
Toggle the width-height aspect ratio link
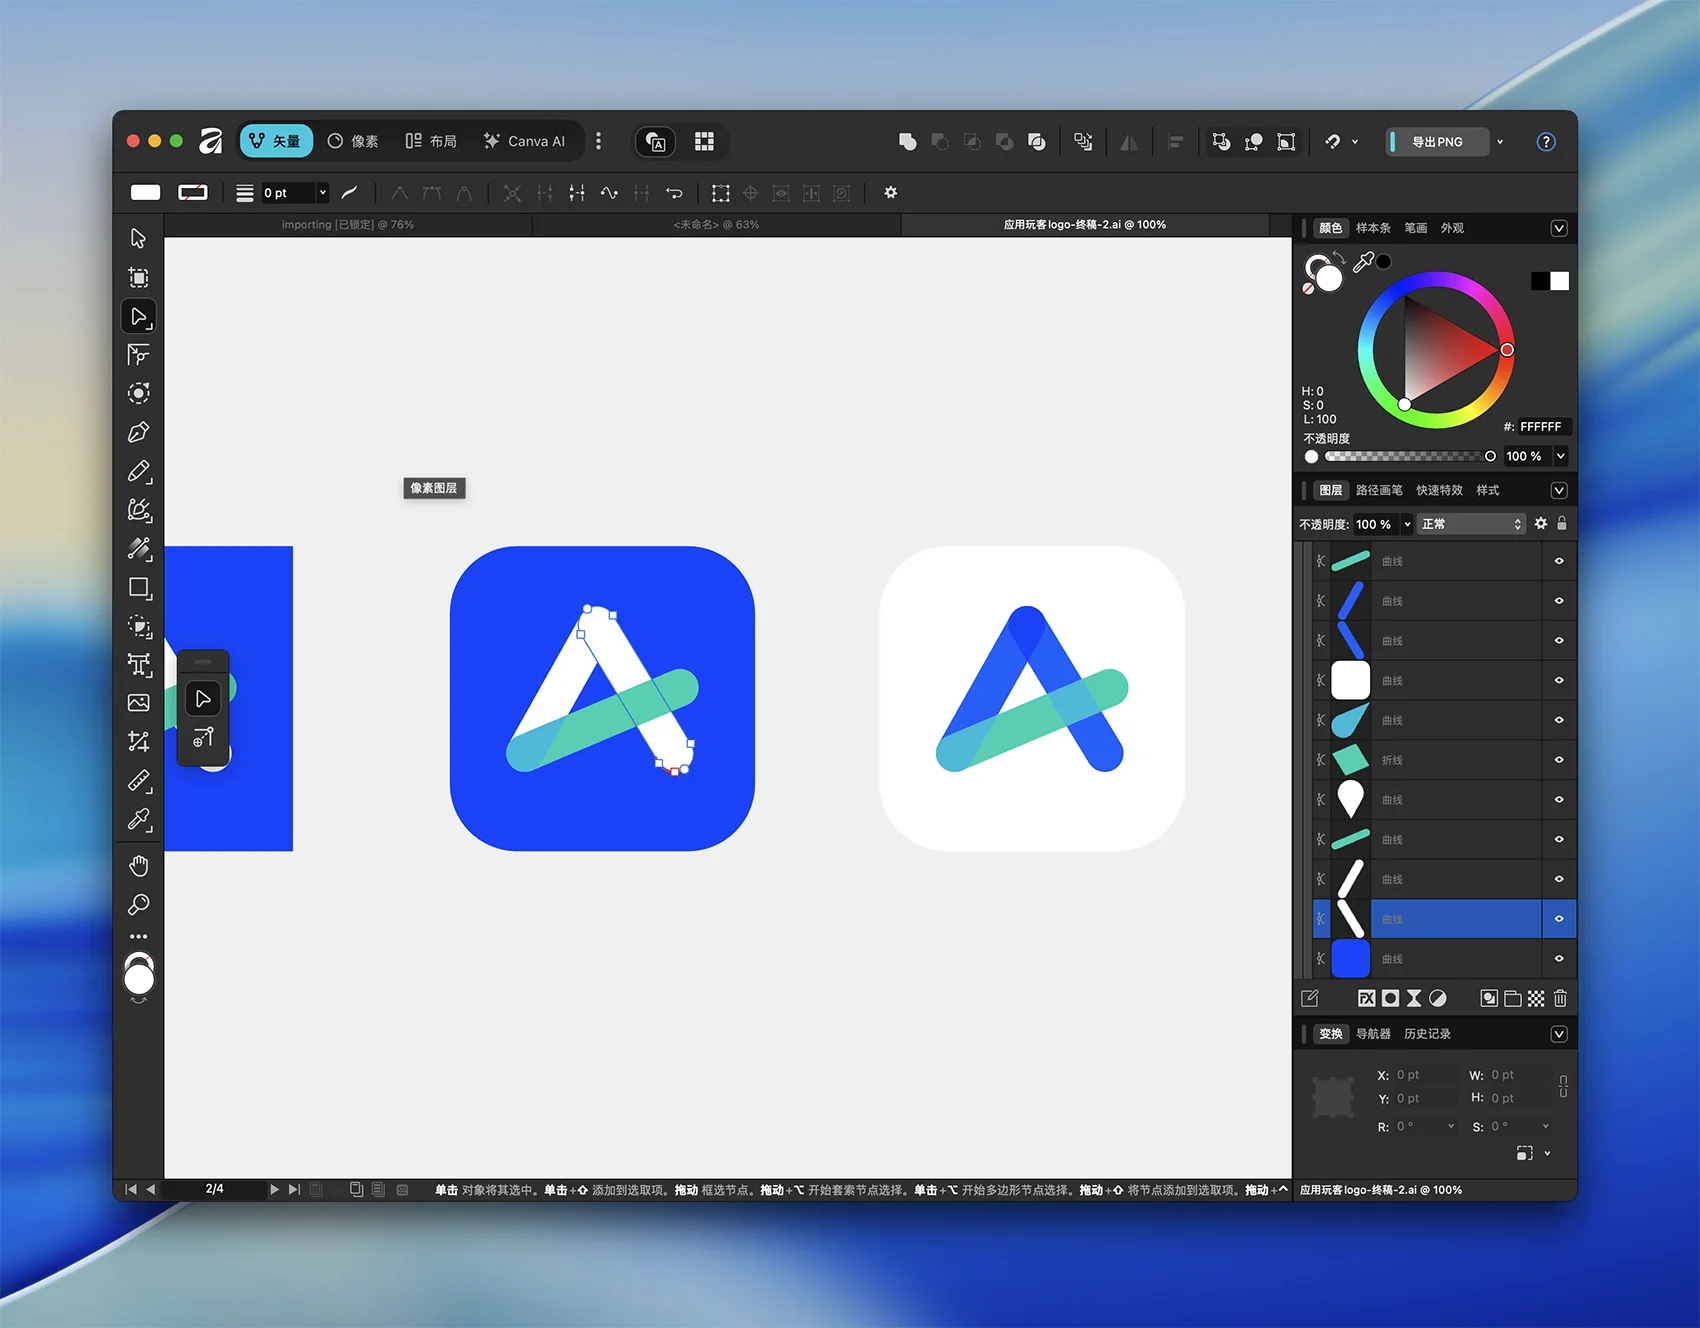pyautogui.click(x=1563, y=1086)
